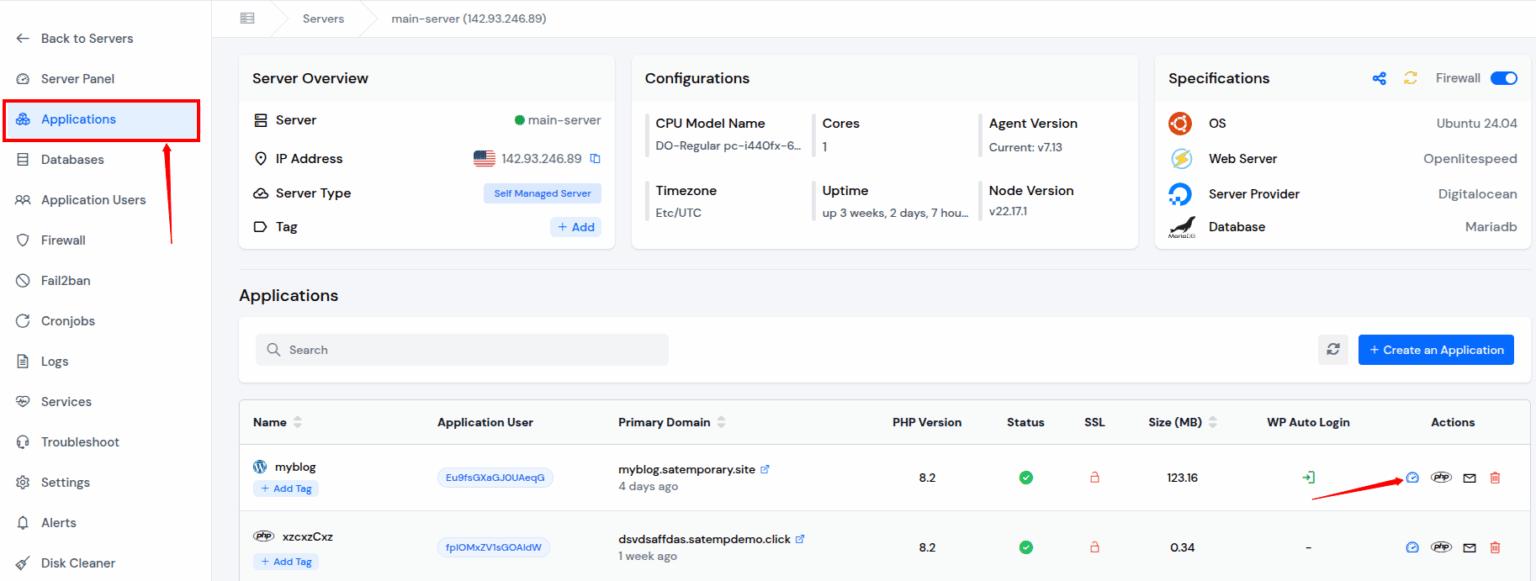Open myblog.satemporary.site external link

pos(765,469)
